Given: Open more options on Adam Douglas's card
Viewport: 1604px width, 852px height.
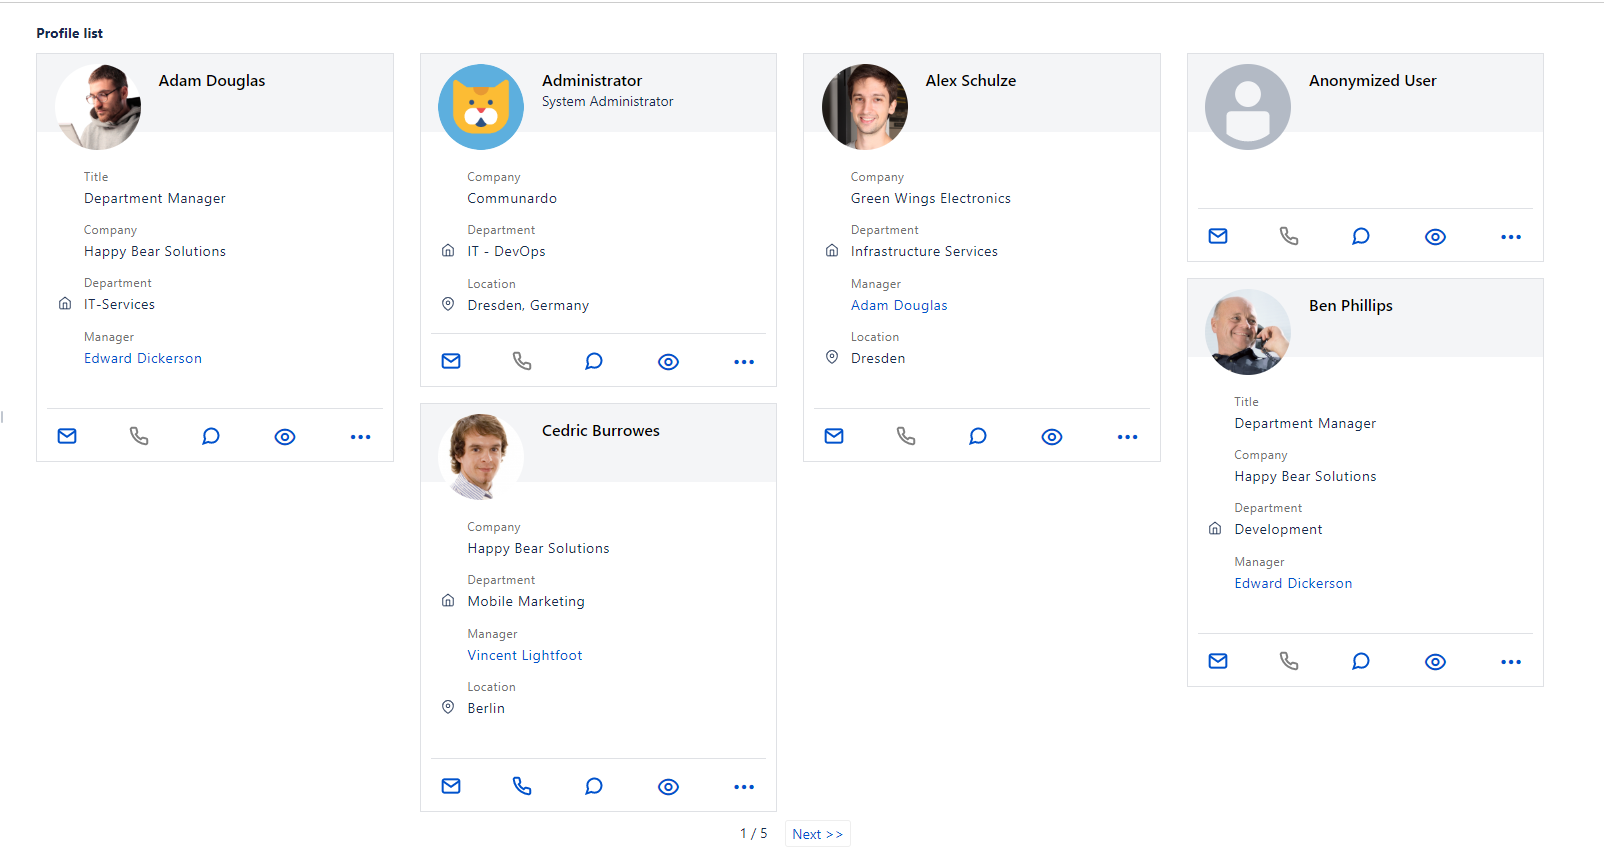Looking at the screenshot, I should tap(361, 437).
